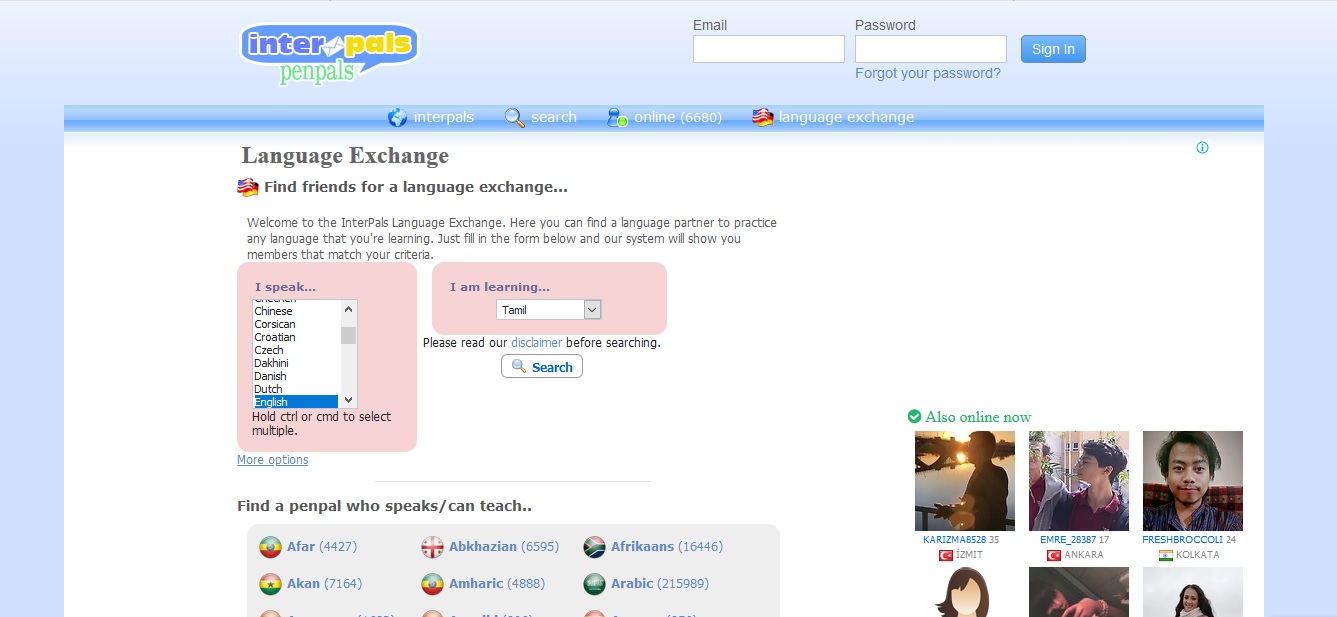The width and height of the screenshot is (1337, 617).
Task: Click the interpals menu item in the navigation bar
Action: coord(442,117)
